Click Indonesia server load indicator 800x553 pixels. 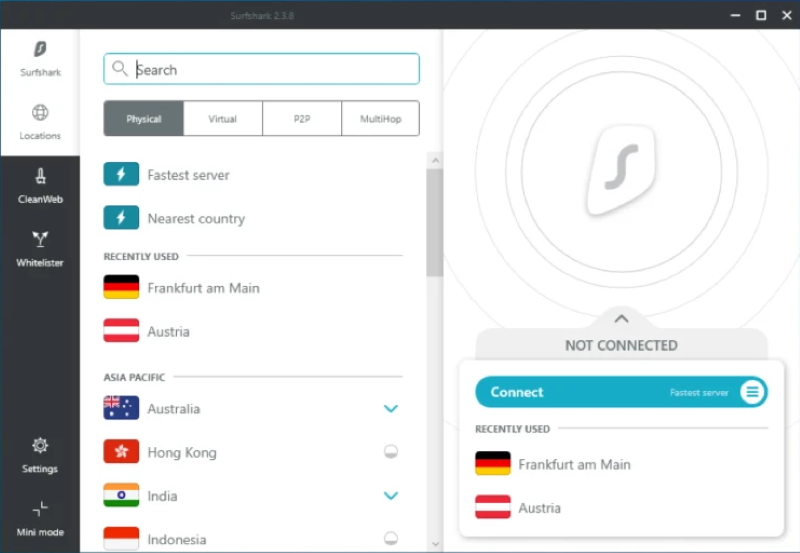click(391, 538)
